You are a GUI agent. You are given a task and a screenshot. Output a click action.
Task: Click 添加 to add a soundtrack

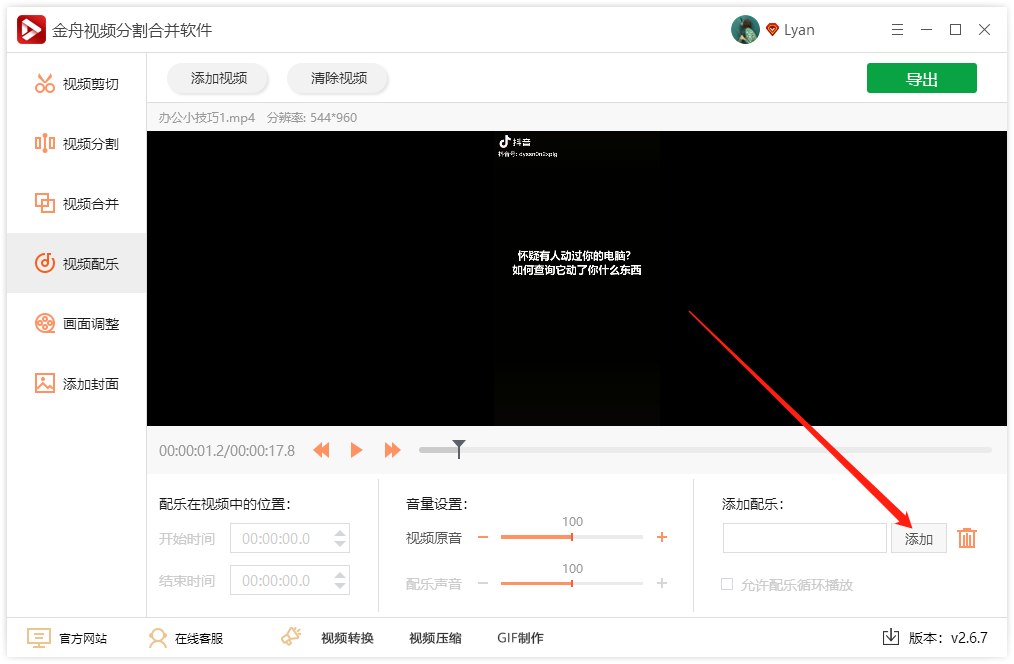(918, 538)
